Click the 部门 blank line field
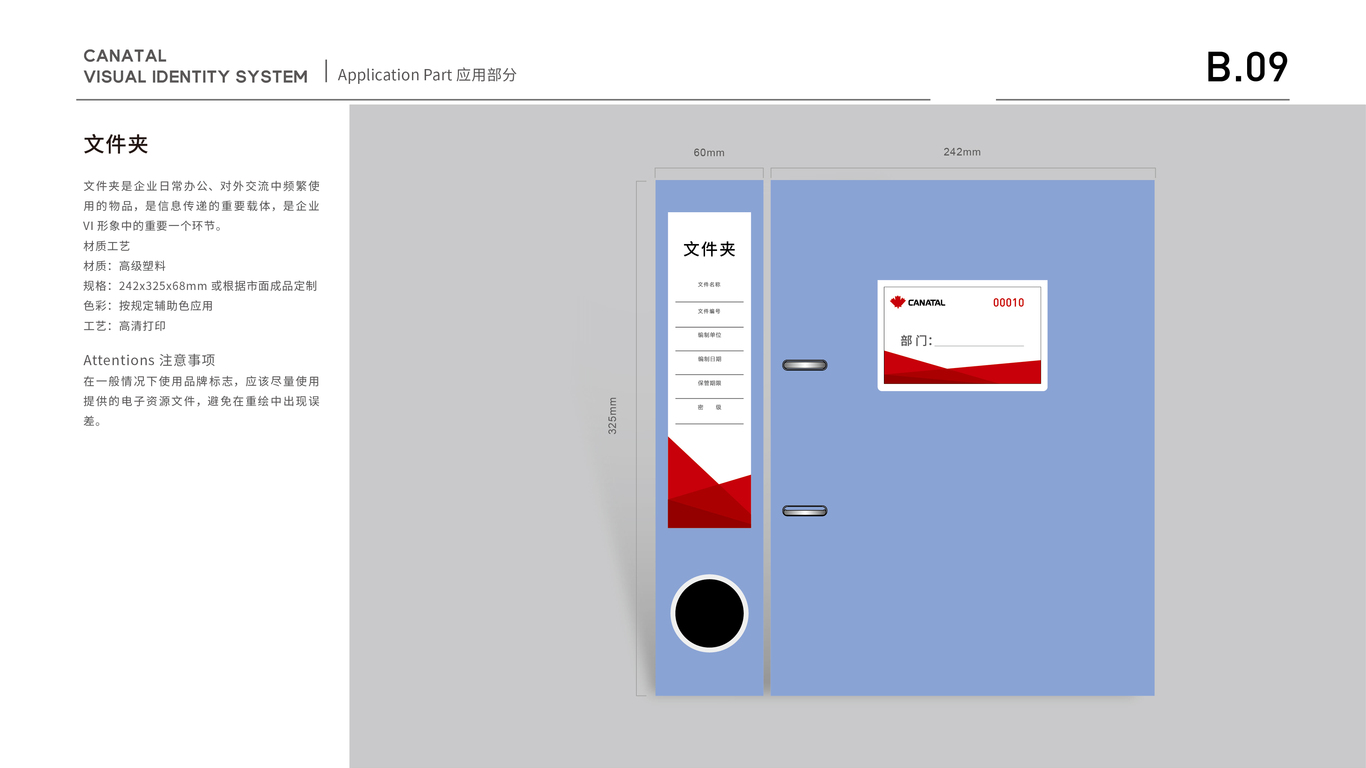Viewport: 1366px width, 768px height. click(979, 340)
